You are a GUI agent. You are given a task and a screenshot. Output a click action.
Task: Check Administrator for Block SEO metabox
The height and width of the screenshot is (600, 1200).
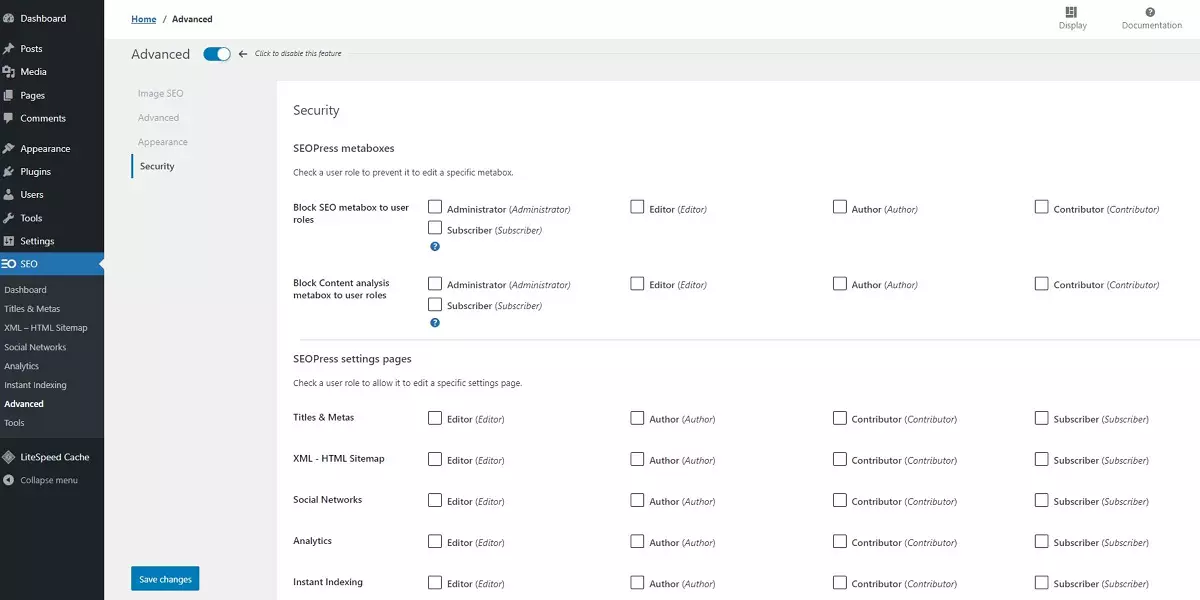(435, 207)
